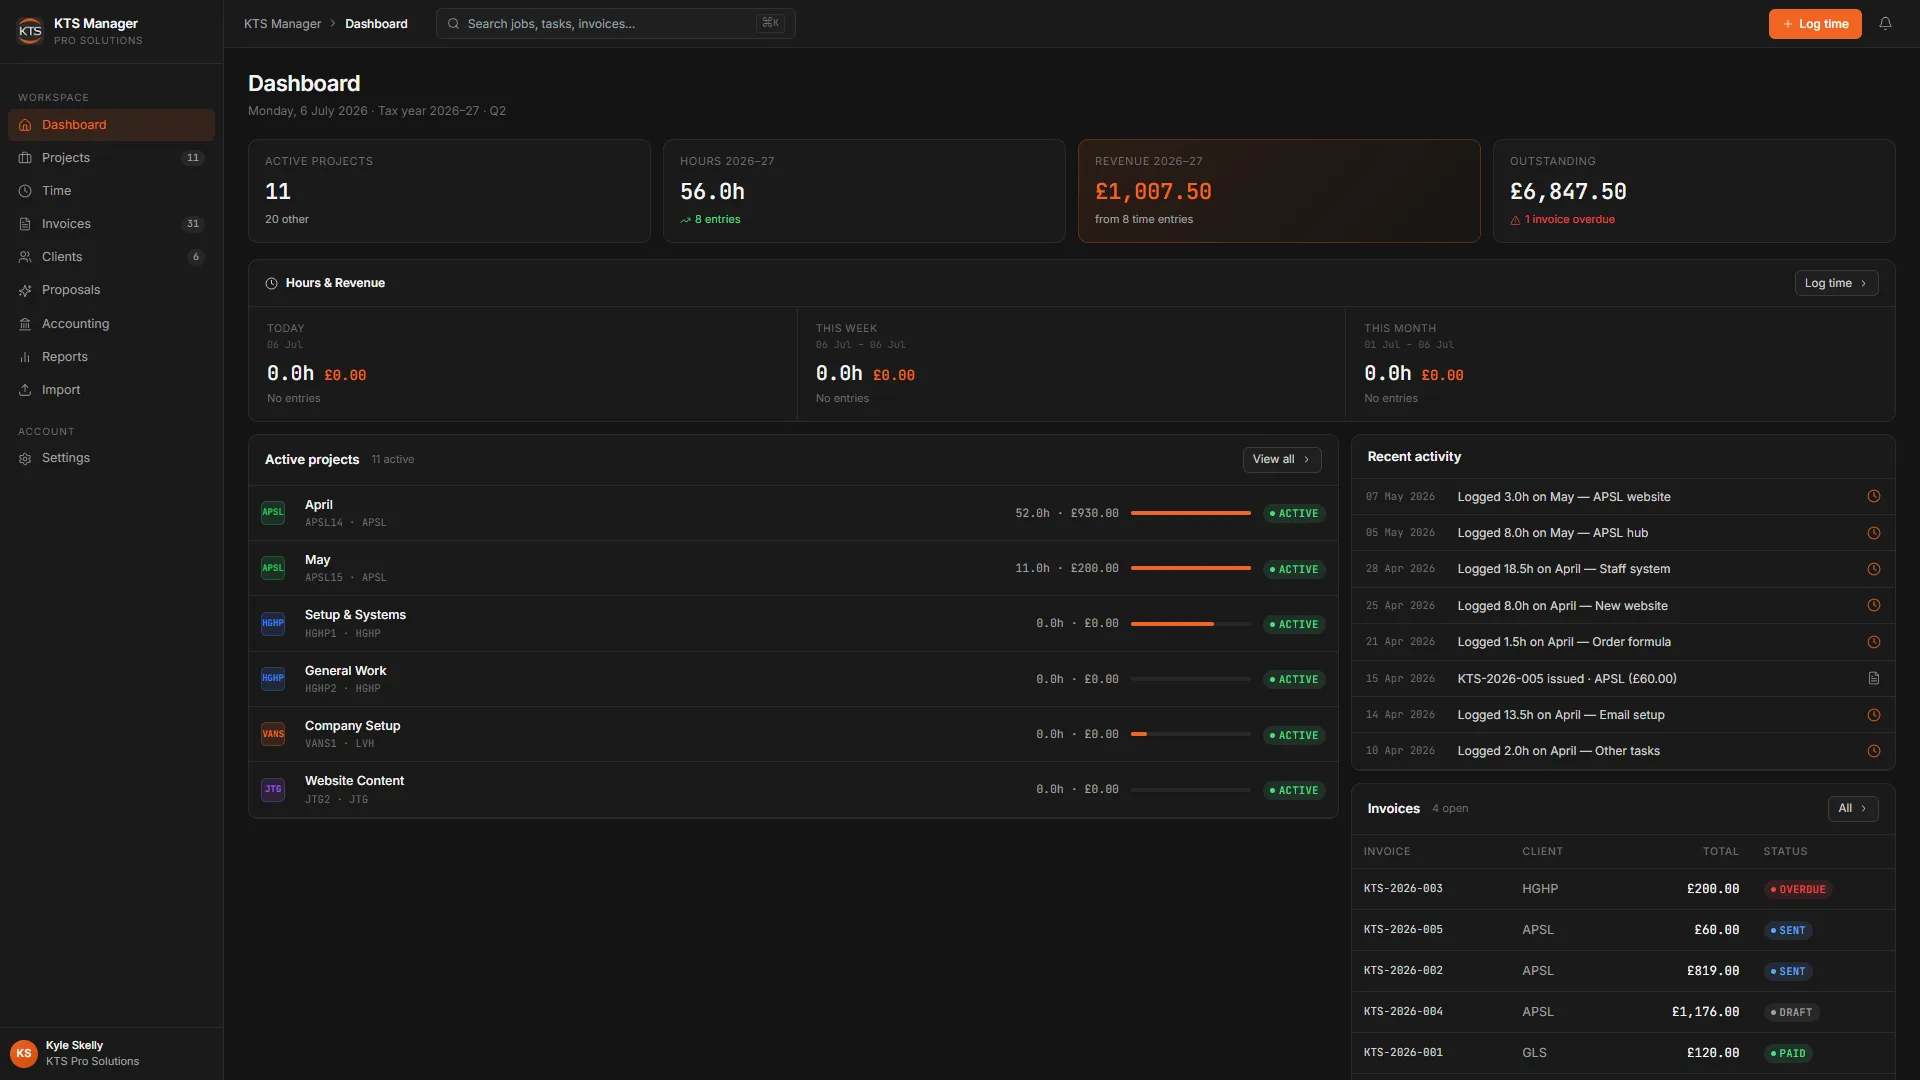Click the Time clock icon in sidebar

click(x=25, y=191)
